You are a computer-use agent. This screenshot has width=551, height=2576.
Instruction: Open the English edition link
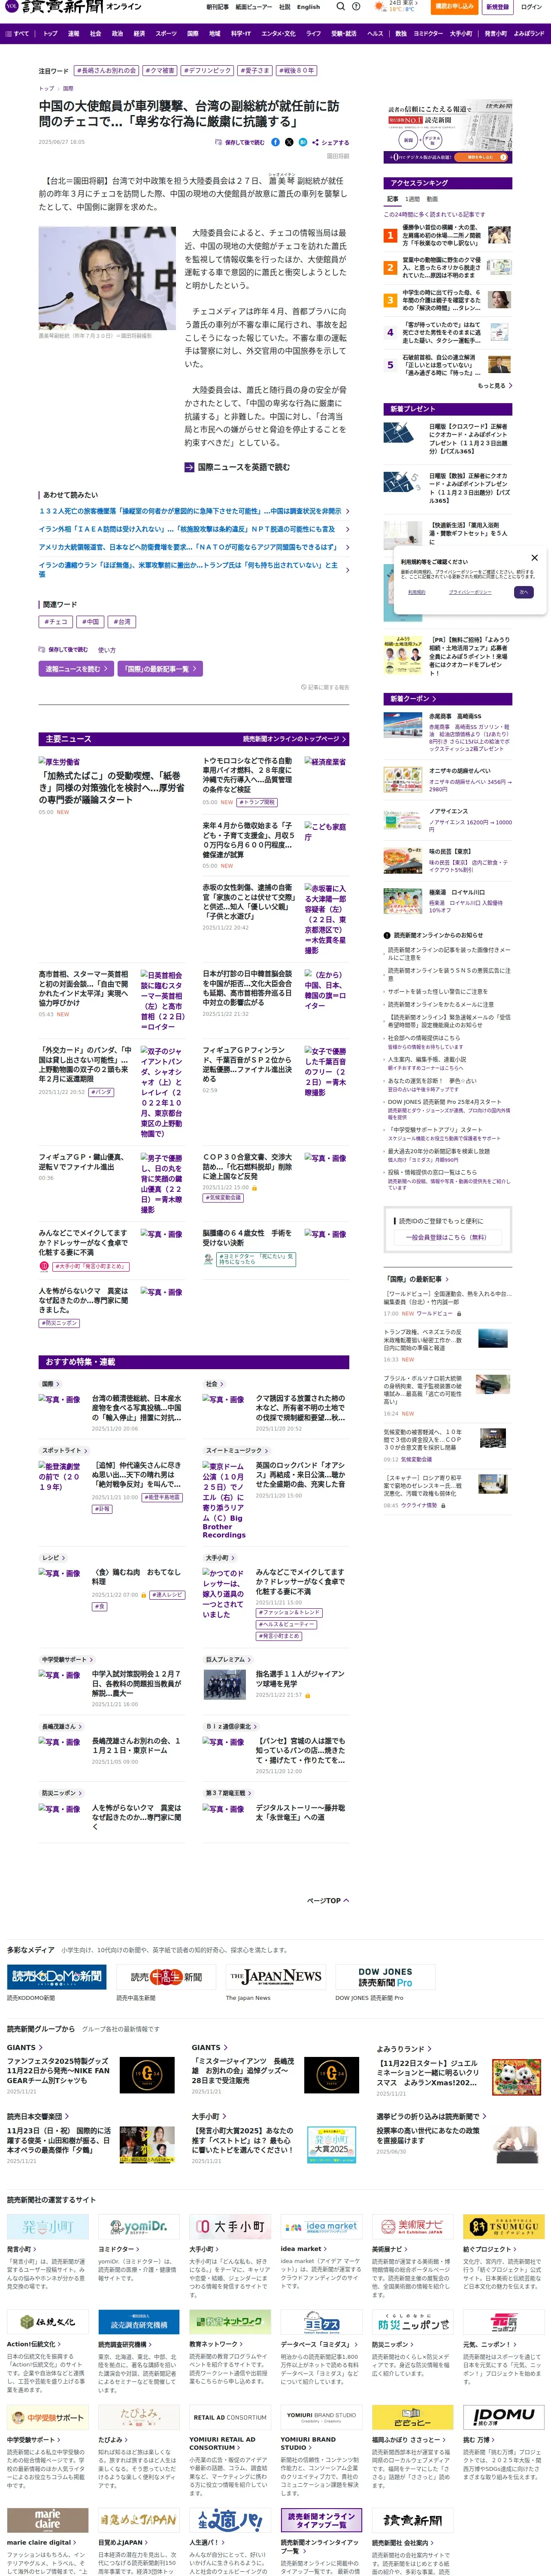[x=308, y=7]
